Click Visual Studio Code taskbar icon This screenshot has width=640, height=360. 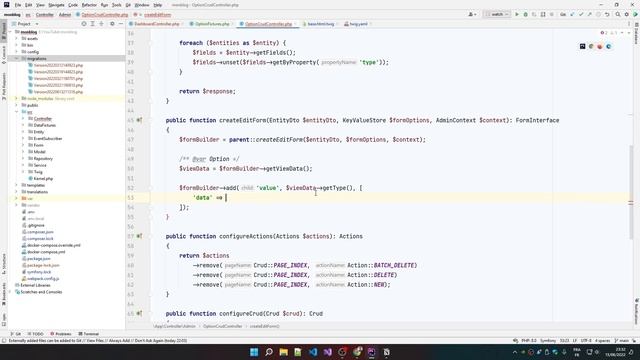pyautogui.click(x=313, y=352)
